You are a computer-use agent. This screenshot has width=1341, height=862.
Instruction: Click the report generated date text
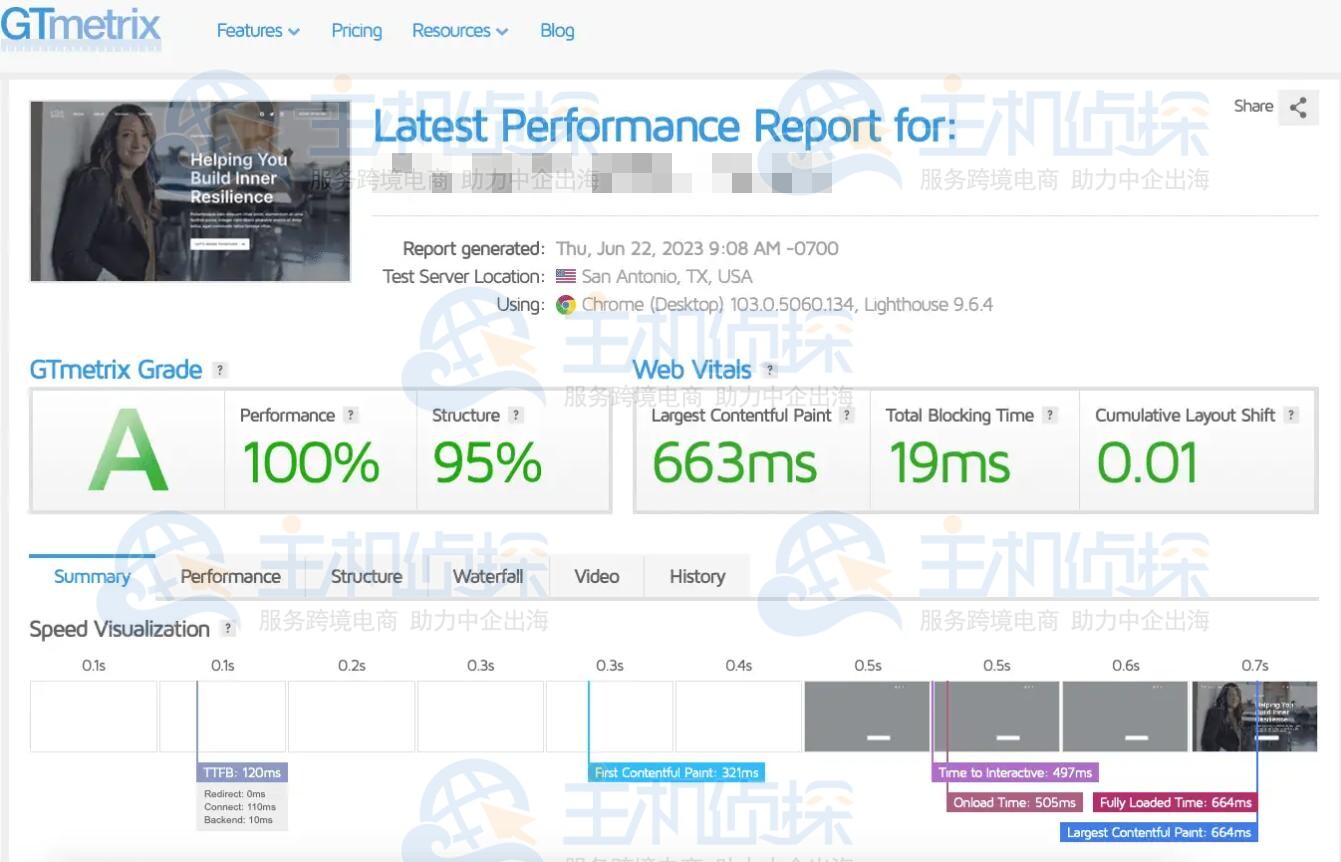pos(697,249)
